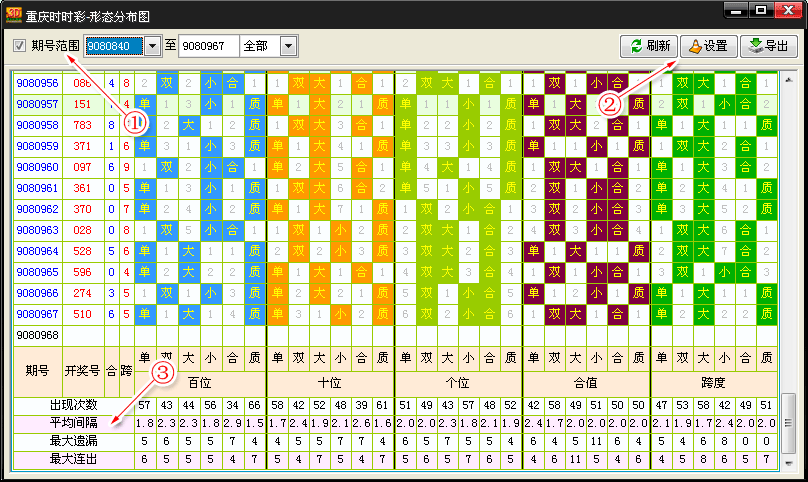Click the app logo in title bar
The image size is (808, 482).
[13, 11]
